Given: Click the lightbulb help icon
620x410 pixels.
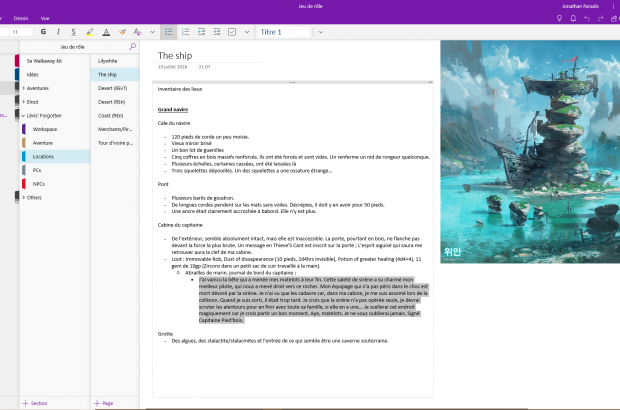Looking at the screenshot, I should click(560, 18).
